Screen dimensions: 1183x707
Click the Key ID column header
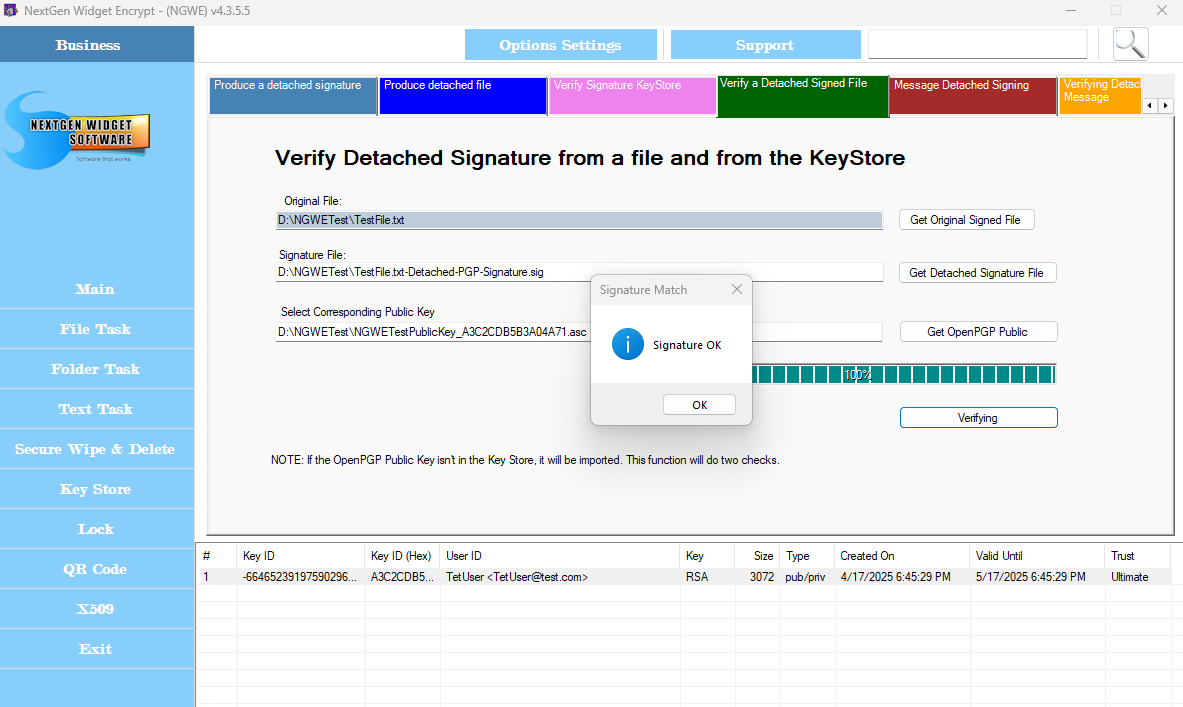pos(301,556)
